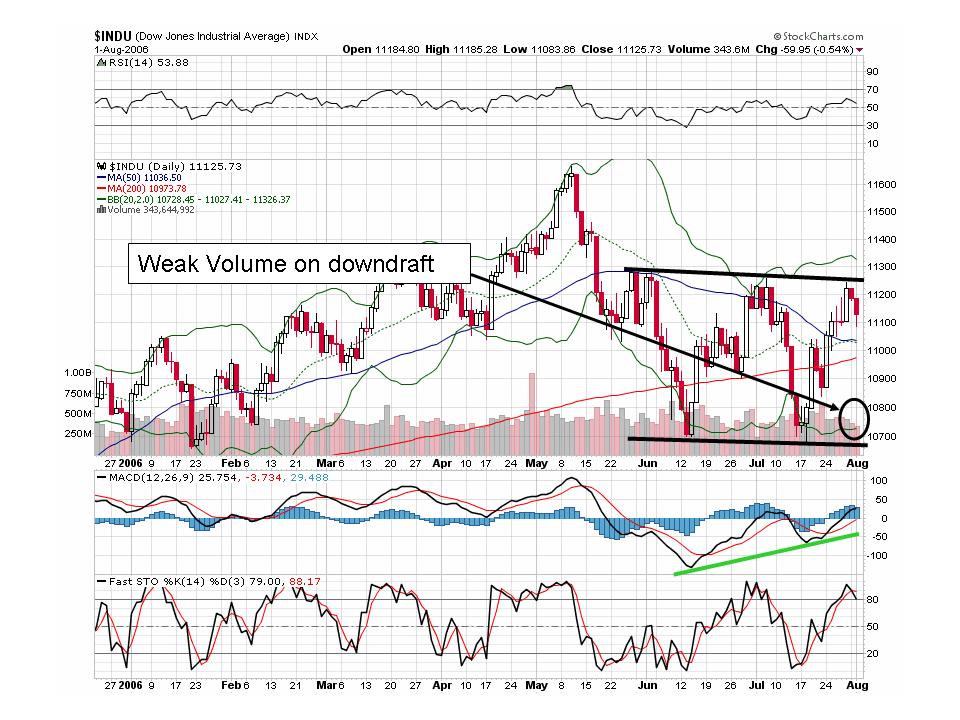Click the 10800 price axis label
Viewport: 960px width, 720px height.
[x=882, y=408]
